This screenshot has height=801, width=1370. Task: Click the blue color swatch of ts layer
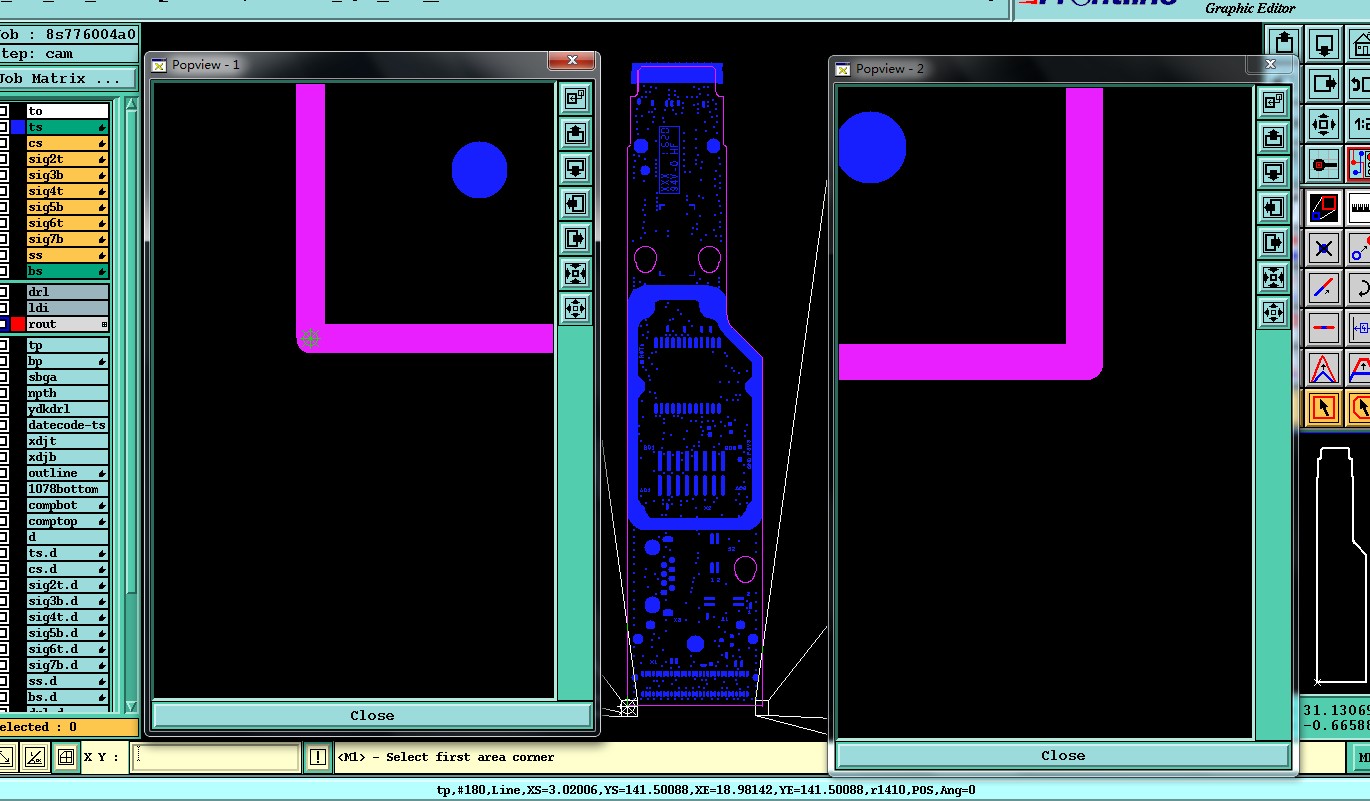click(x=17, y=127)
